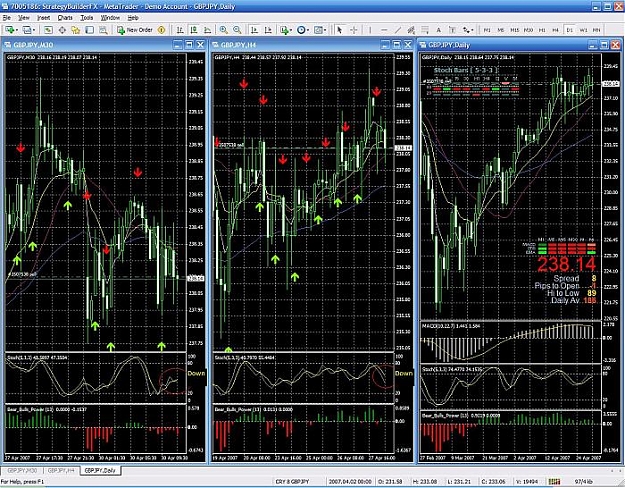
Task: Click the New Order button
Action: point(135,30)
